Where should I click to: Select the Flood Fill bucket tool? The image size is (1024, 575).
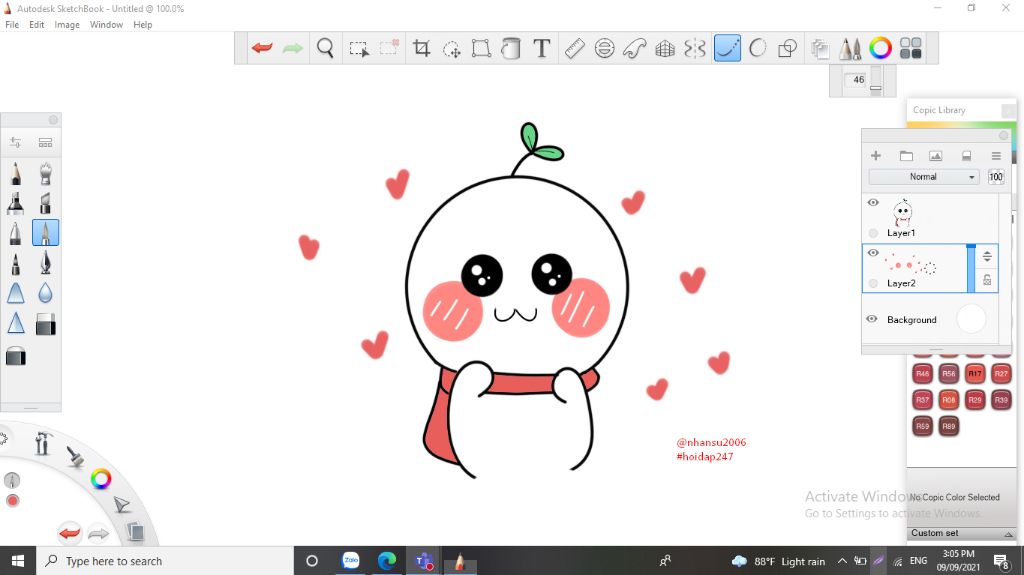point(511,48)
